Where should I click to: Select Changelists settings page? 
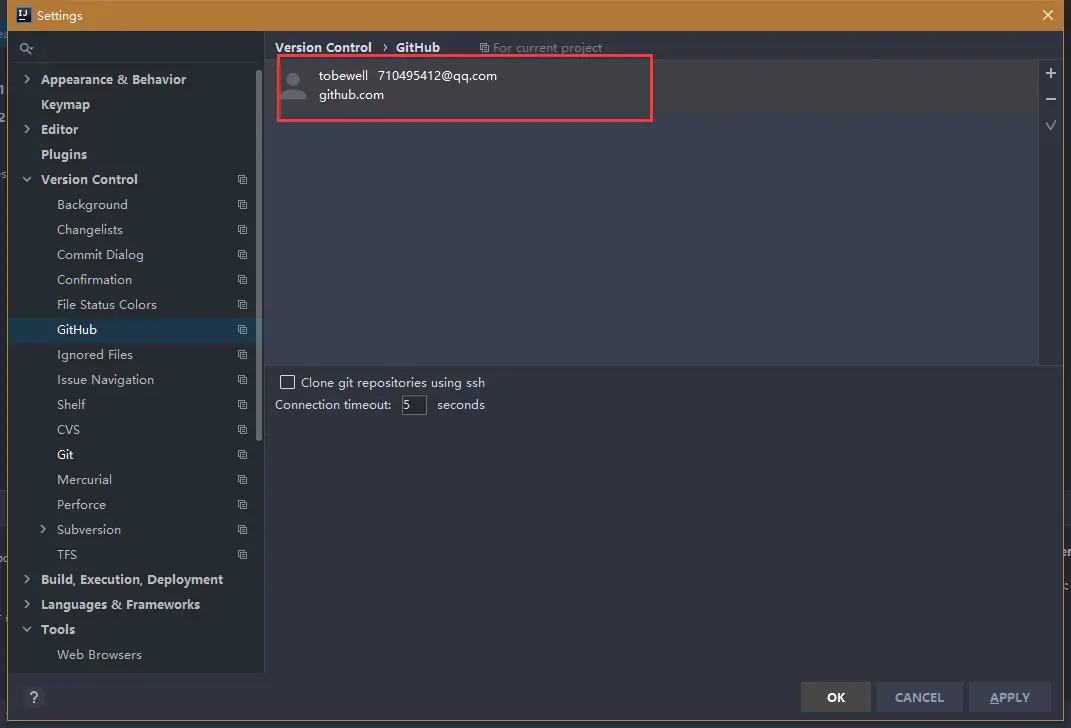click(x=89, y=229)
